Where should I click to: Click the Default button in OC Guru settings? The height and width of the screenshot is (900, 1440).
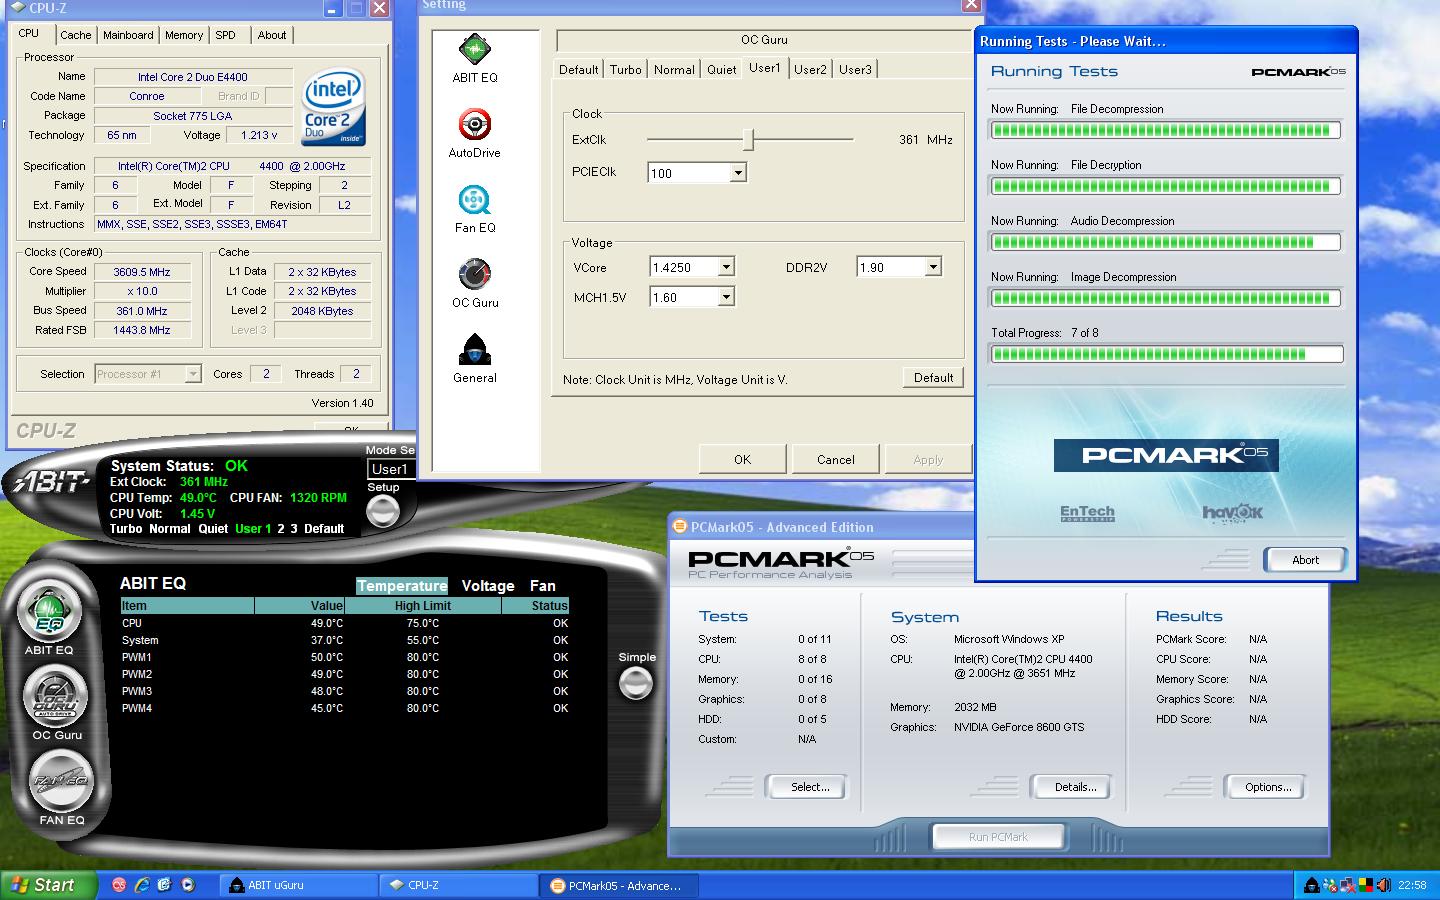pyautogui.click(x=933, y=377)
